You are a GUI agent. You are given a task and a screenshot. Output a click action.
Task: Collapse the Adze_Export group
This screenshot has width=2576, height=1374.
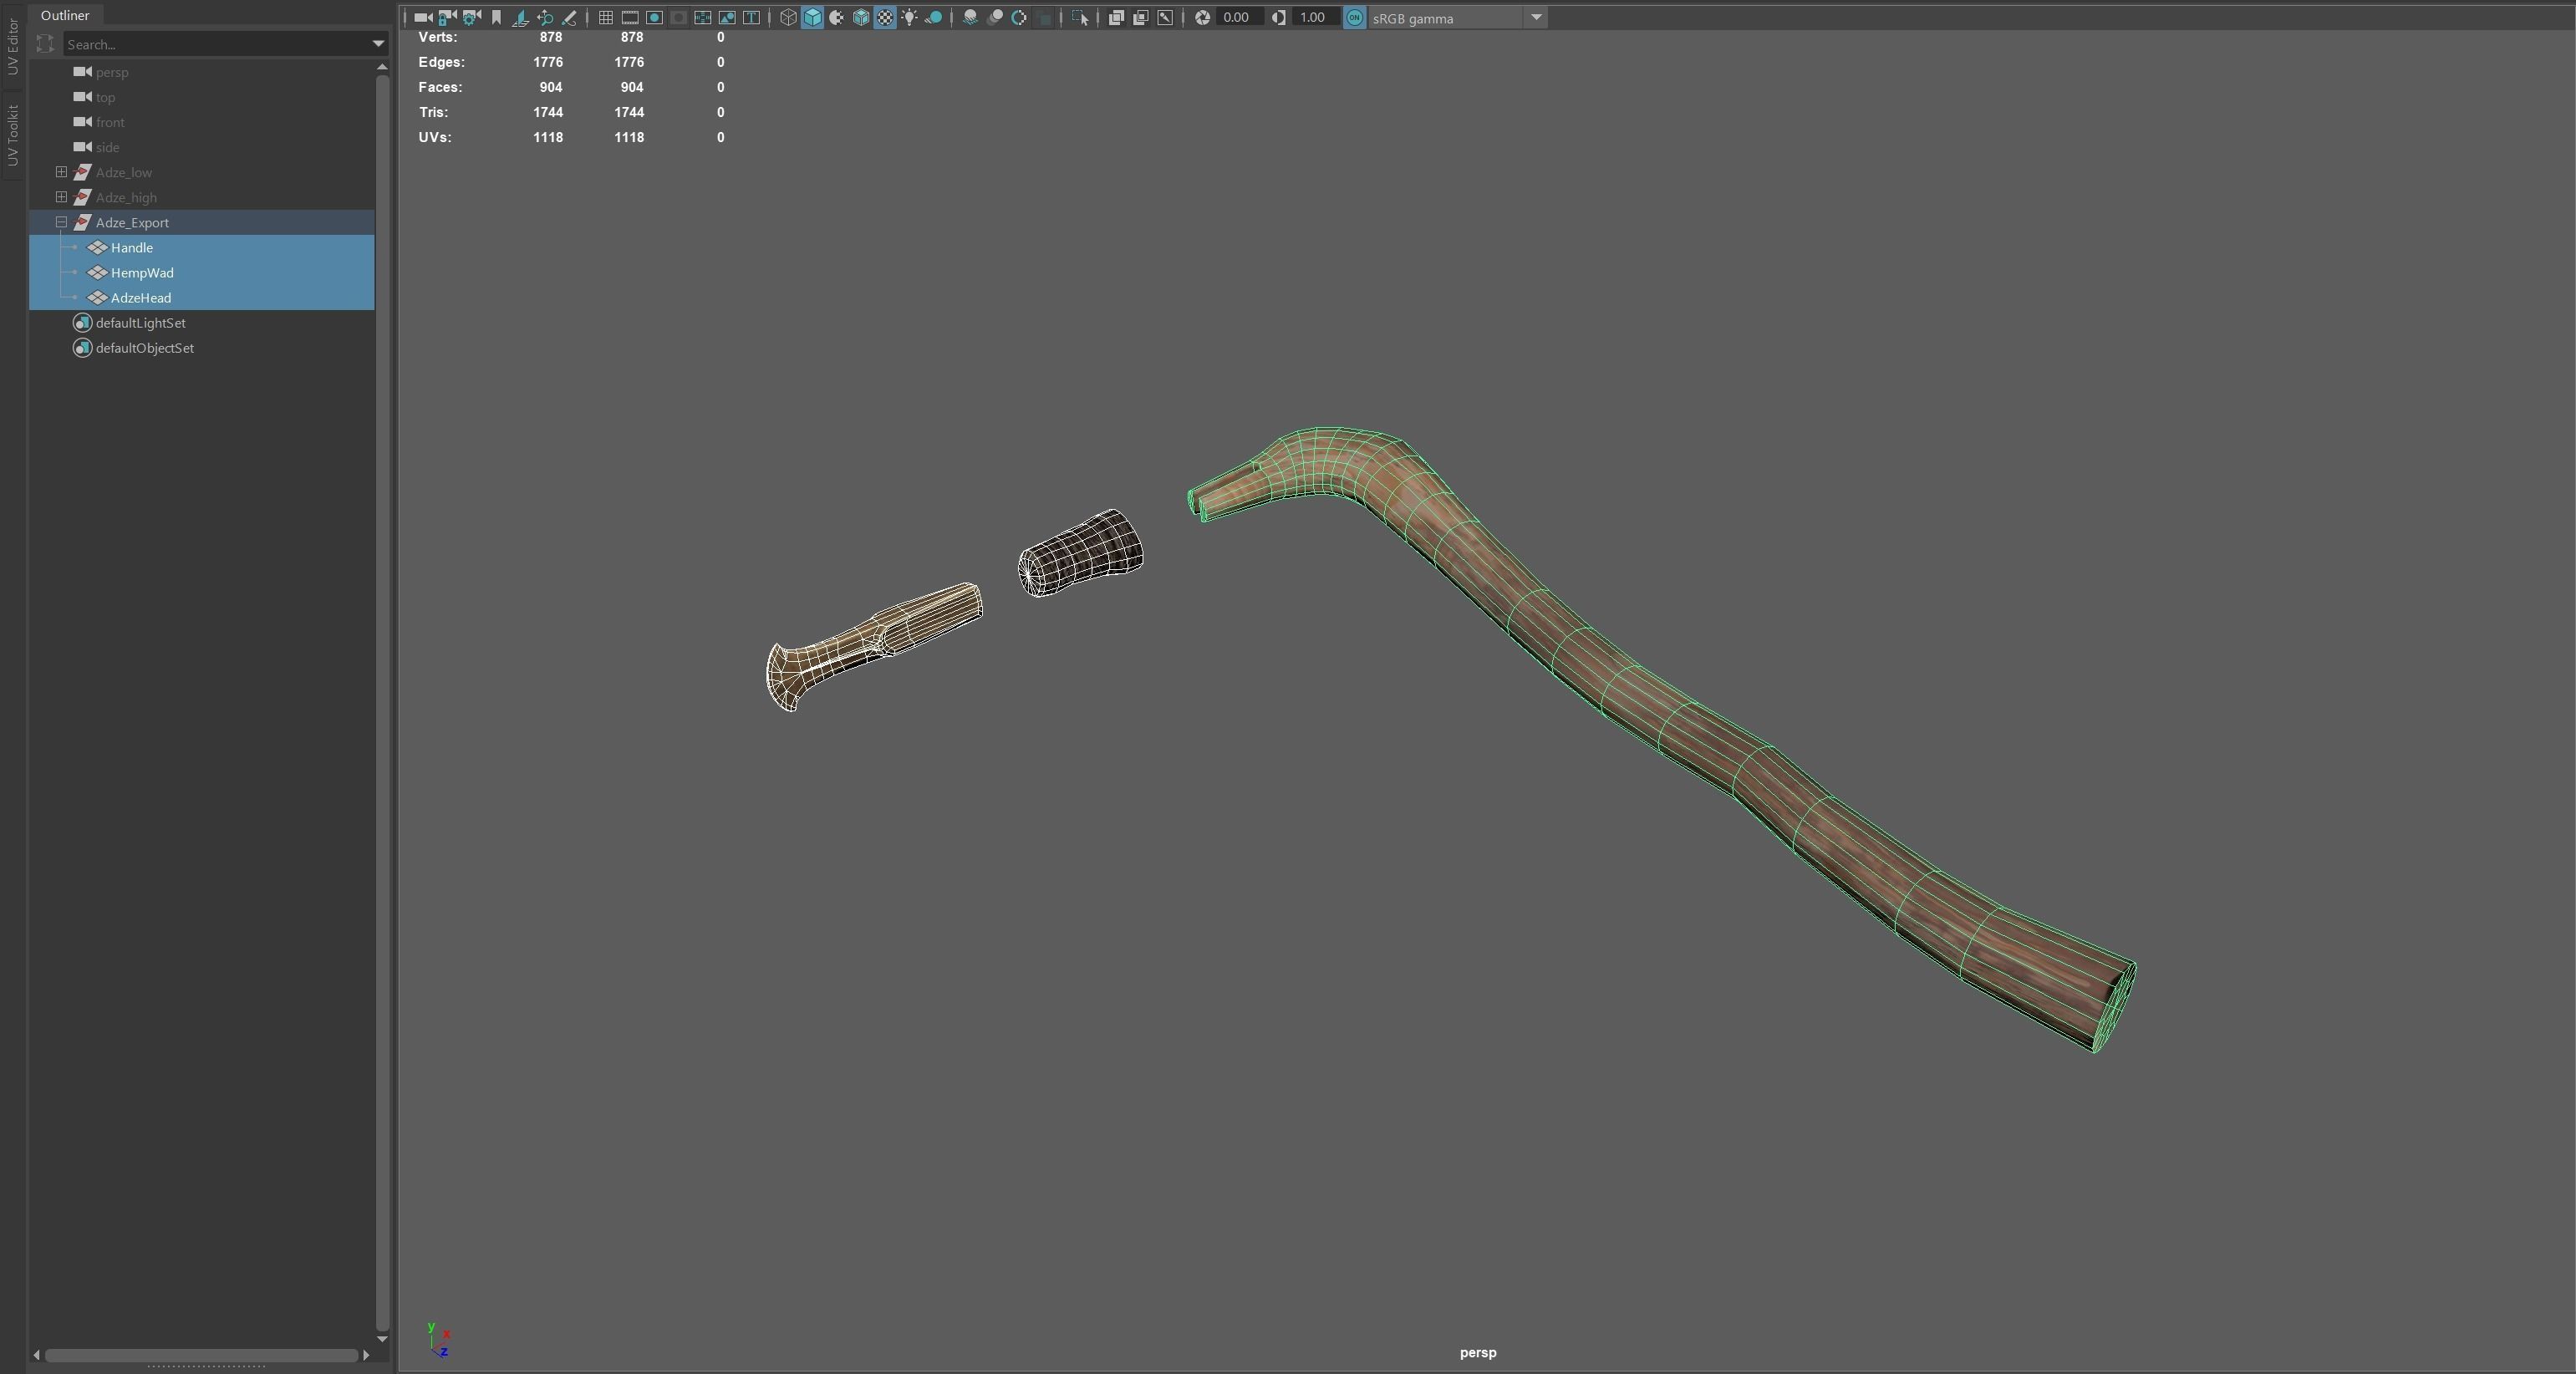[x=61, y=222]
